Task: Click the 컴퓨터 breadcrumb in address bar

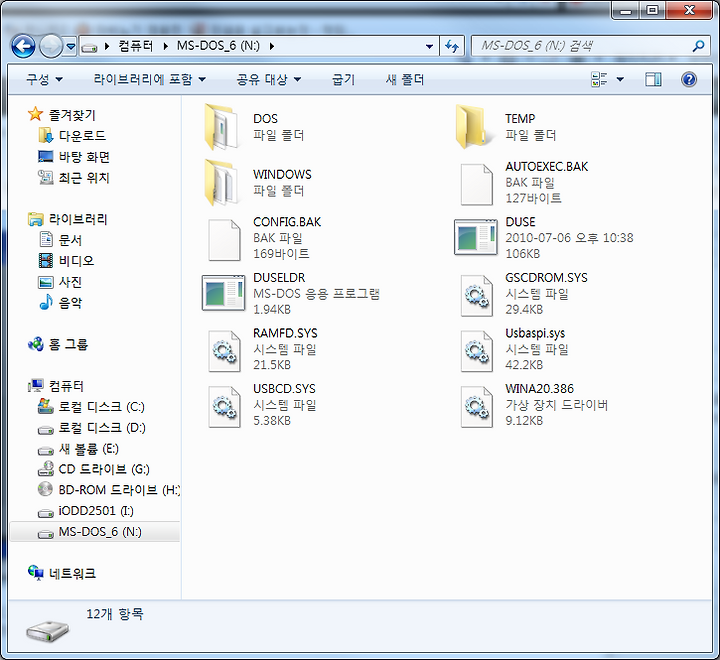Action: click(x=135, y=46)
